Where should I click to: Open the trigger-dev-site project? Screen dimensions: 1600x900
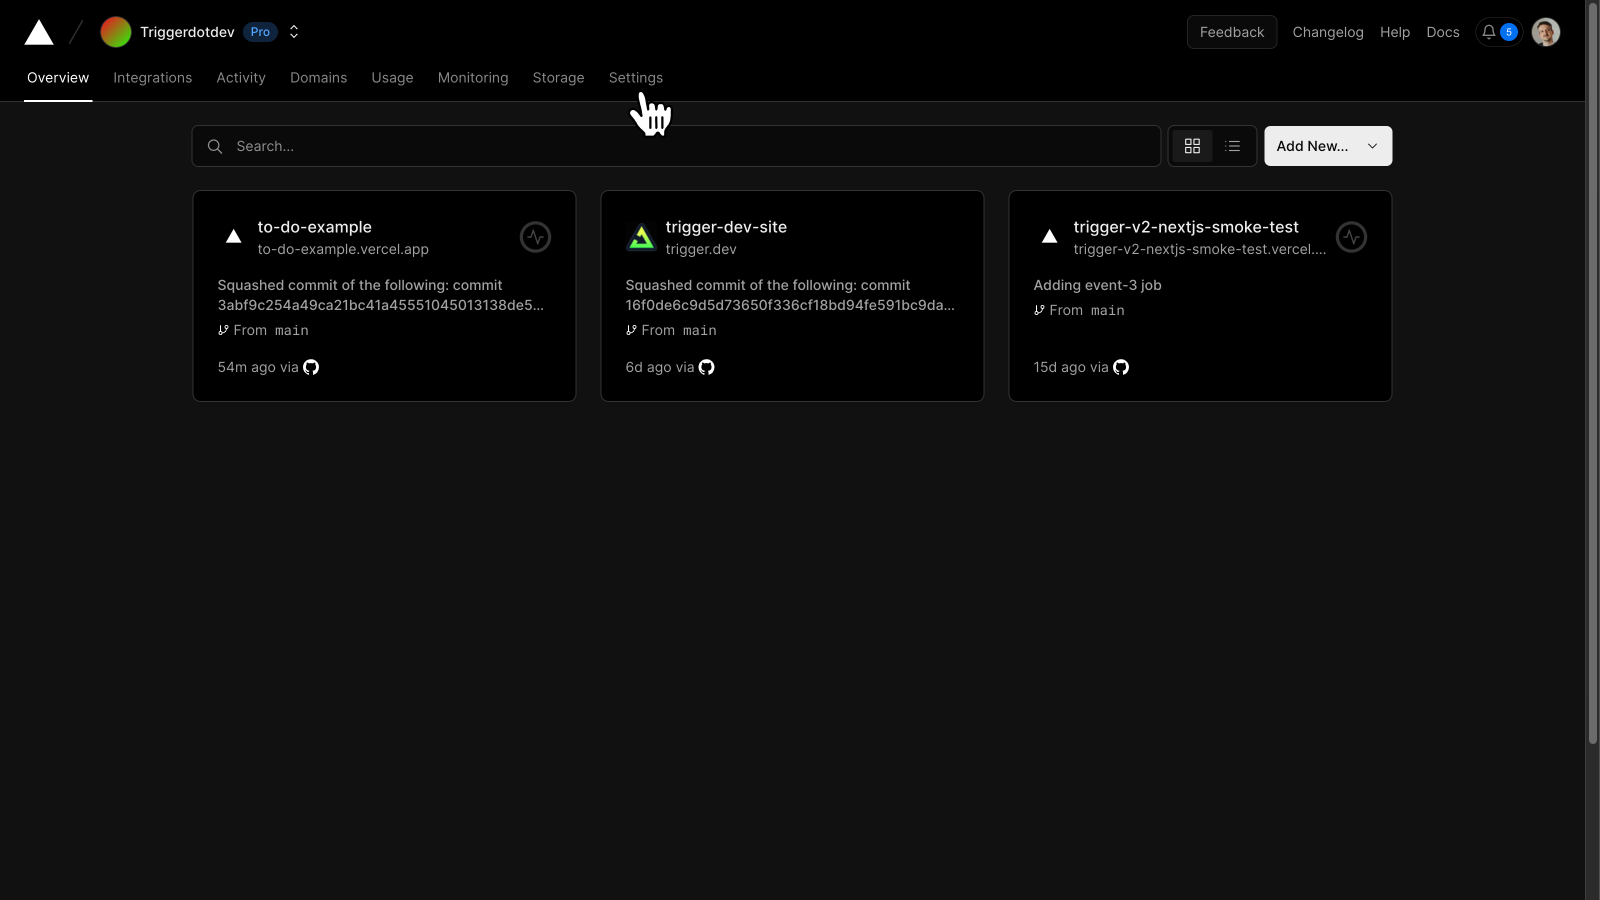pos(726,227)
